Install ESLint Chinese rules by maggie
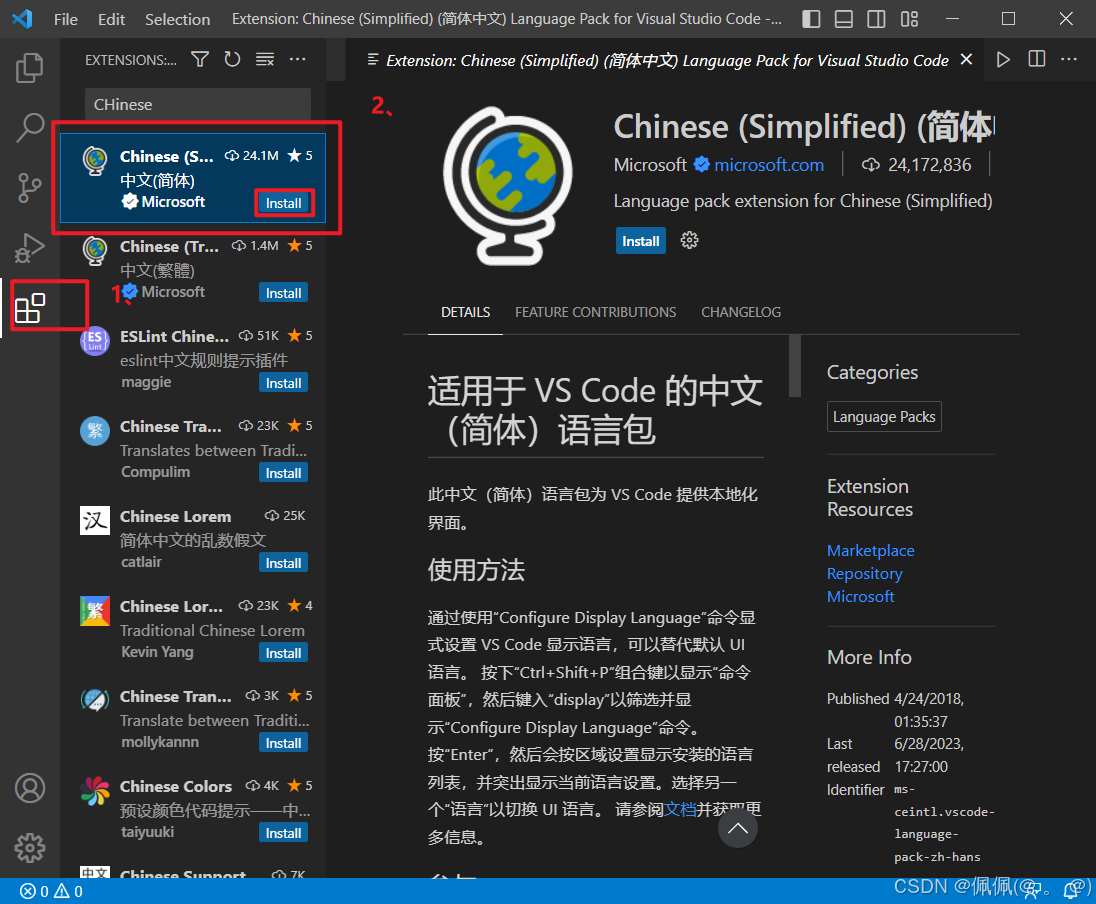 point(283,383)
